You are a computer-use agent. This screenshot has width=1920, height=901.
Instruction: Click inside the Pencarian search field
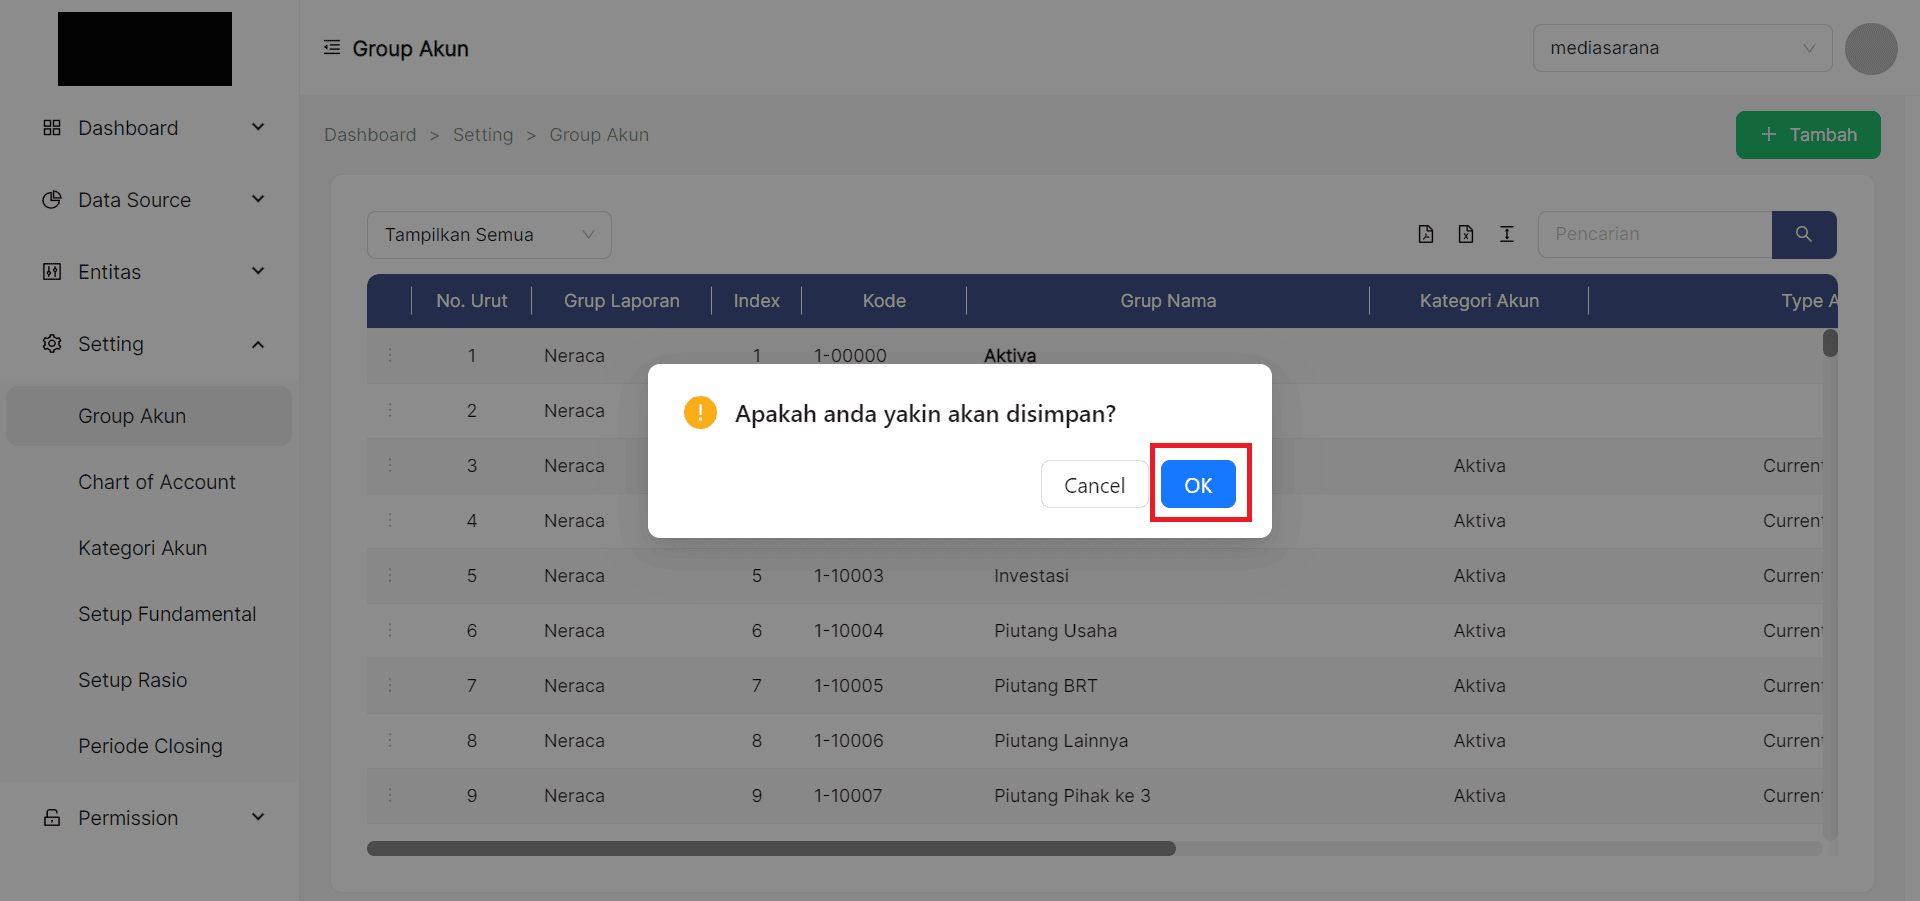point(1653,234)
